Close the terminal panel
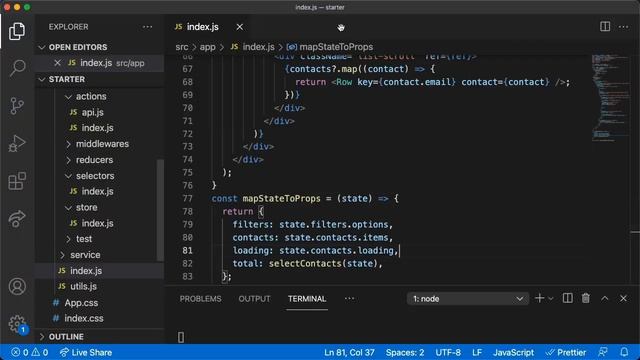Image resolution: width=640 pixels, height=360 pixels. (623, 299)
